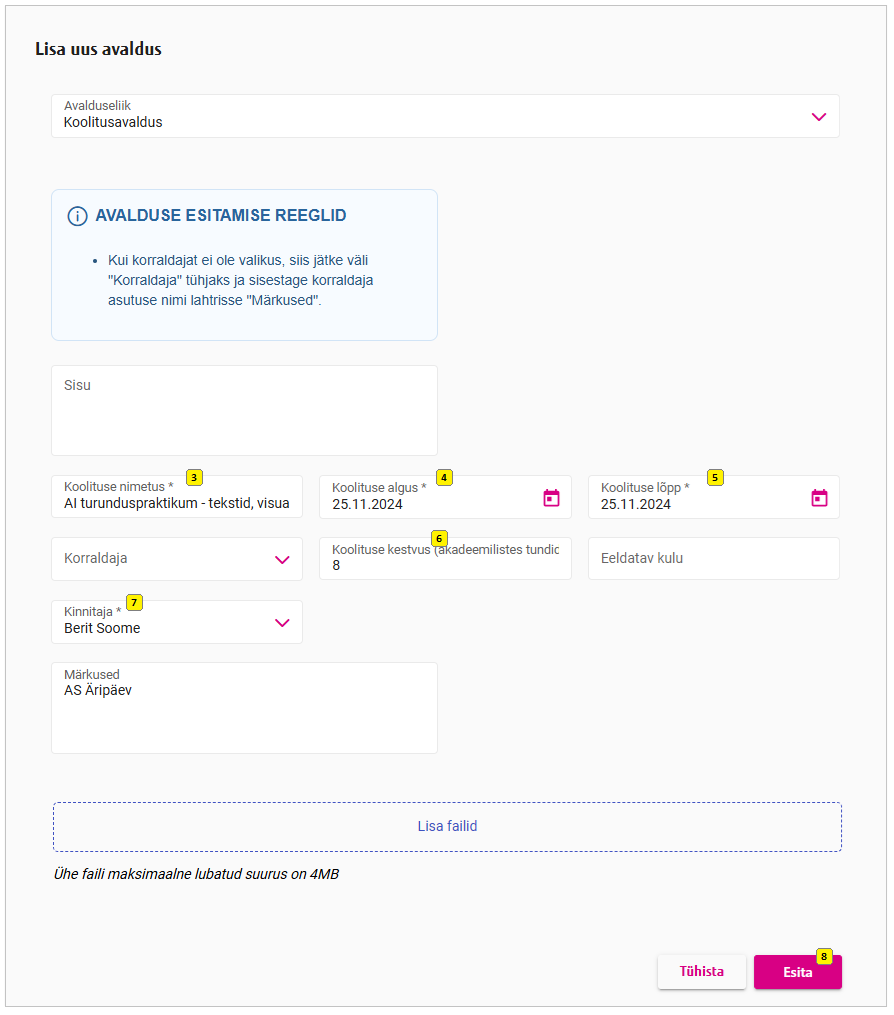The width and height of the screenshot is (894, 1015).
Task: Open the Korraldaja dropdown arrow
Action: 282,560
